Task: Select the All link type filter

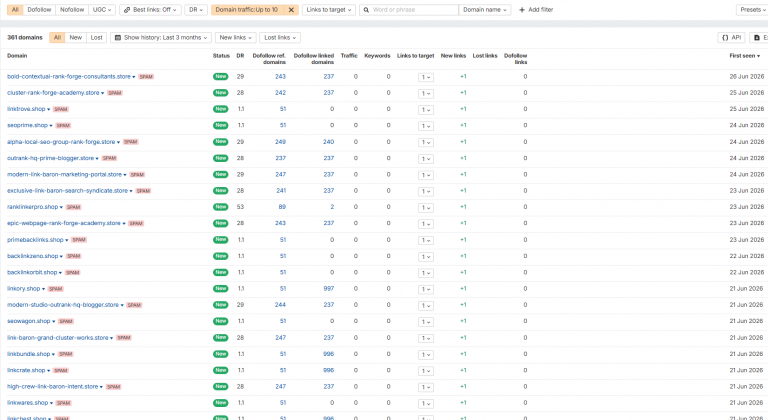Action: coord(15,10)
